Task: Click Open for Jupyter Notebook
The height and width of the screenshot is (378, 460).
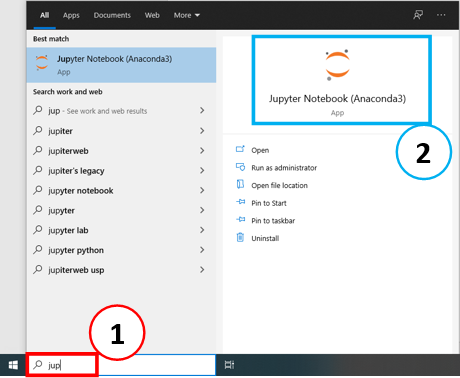Action: [x=260, y=150]
